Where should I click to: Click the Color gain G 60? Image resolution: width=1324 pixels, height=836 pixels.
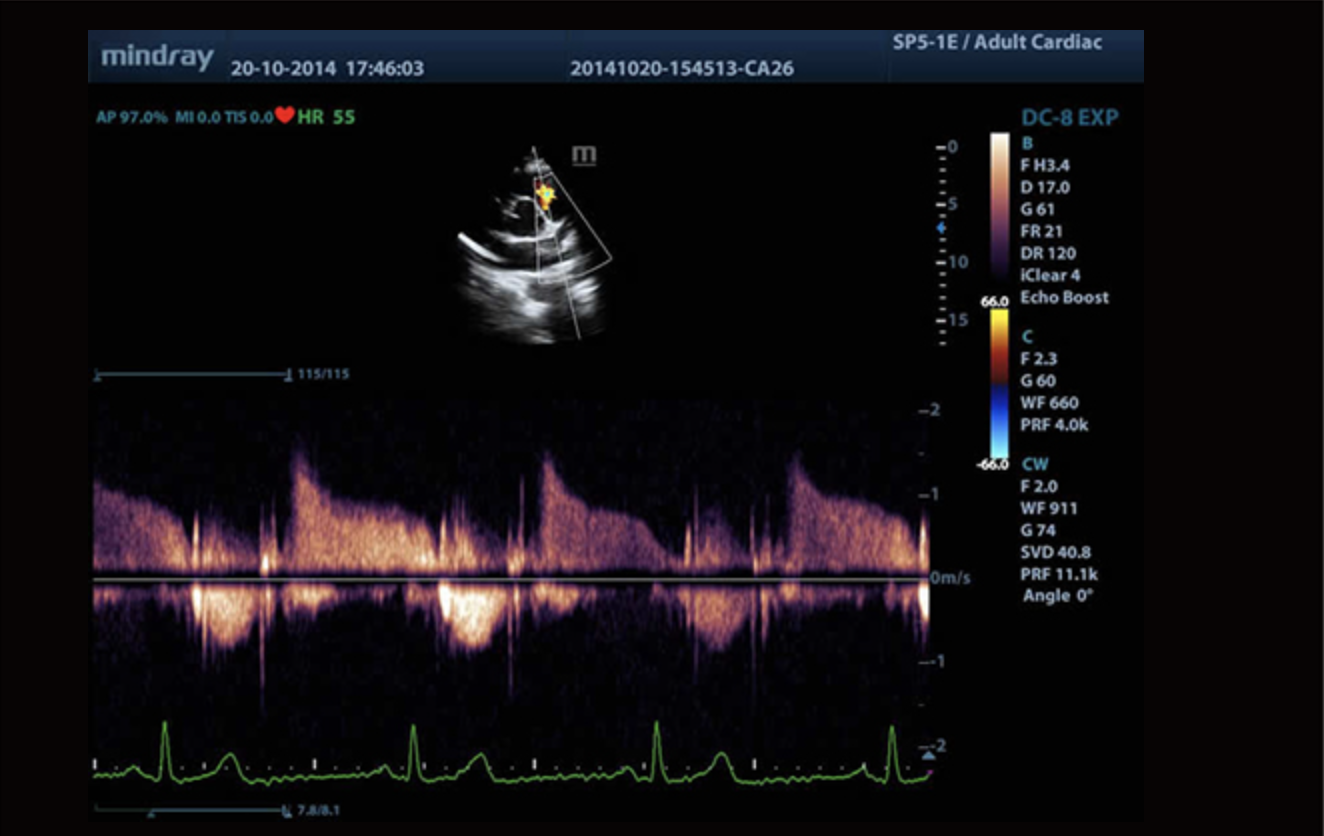pos(1039,381)
